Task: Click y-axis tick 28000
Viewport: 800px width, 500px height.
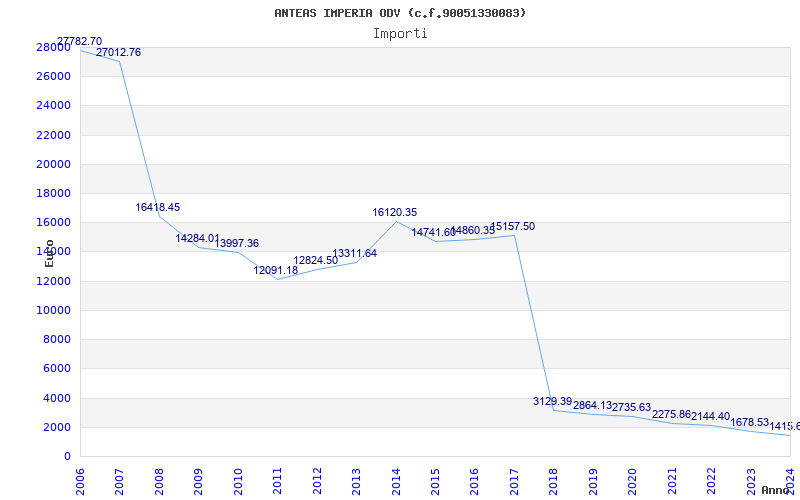Action: pos(54,47)
